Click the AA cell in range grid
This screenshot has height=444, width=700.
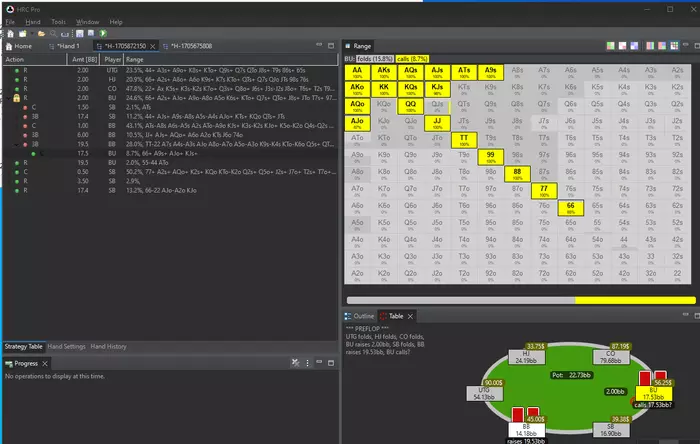(357, 72)
